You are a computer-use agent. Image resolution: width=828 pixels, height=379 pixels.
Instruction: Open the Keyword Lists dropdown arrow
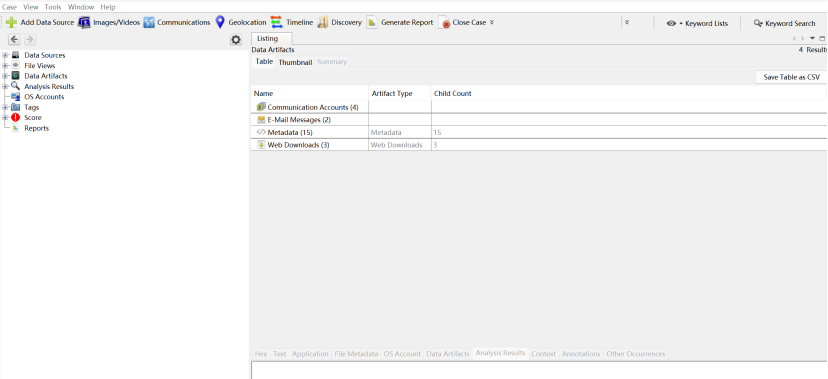point(681,24)
